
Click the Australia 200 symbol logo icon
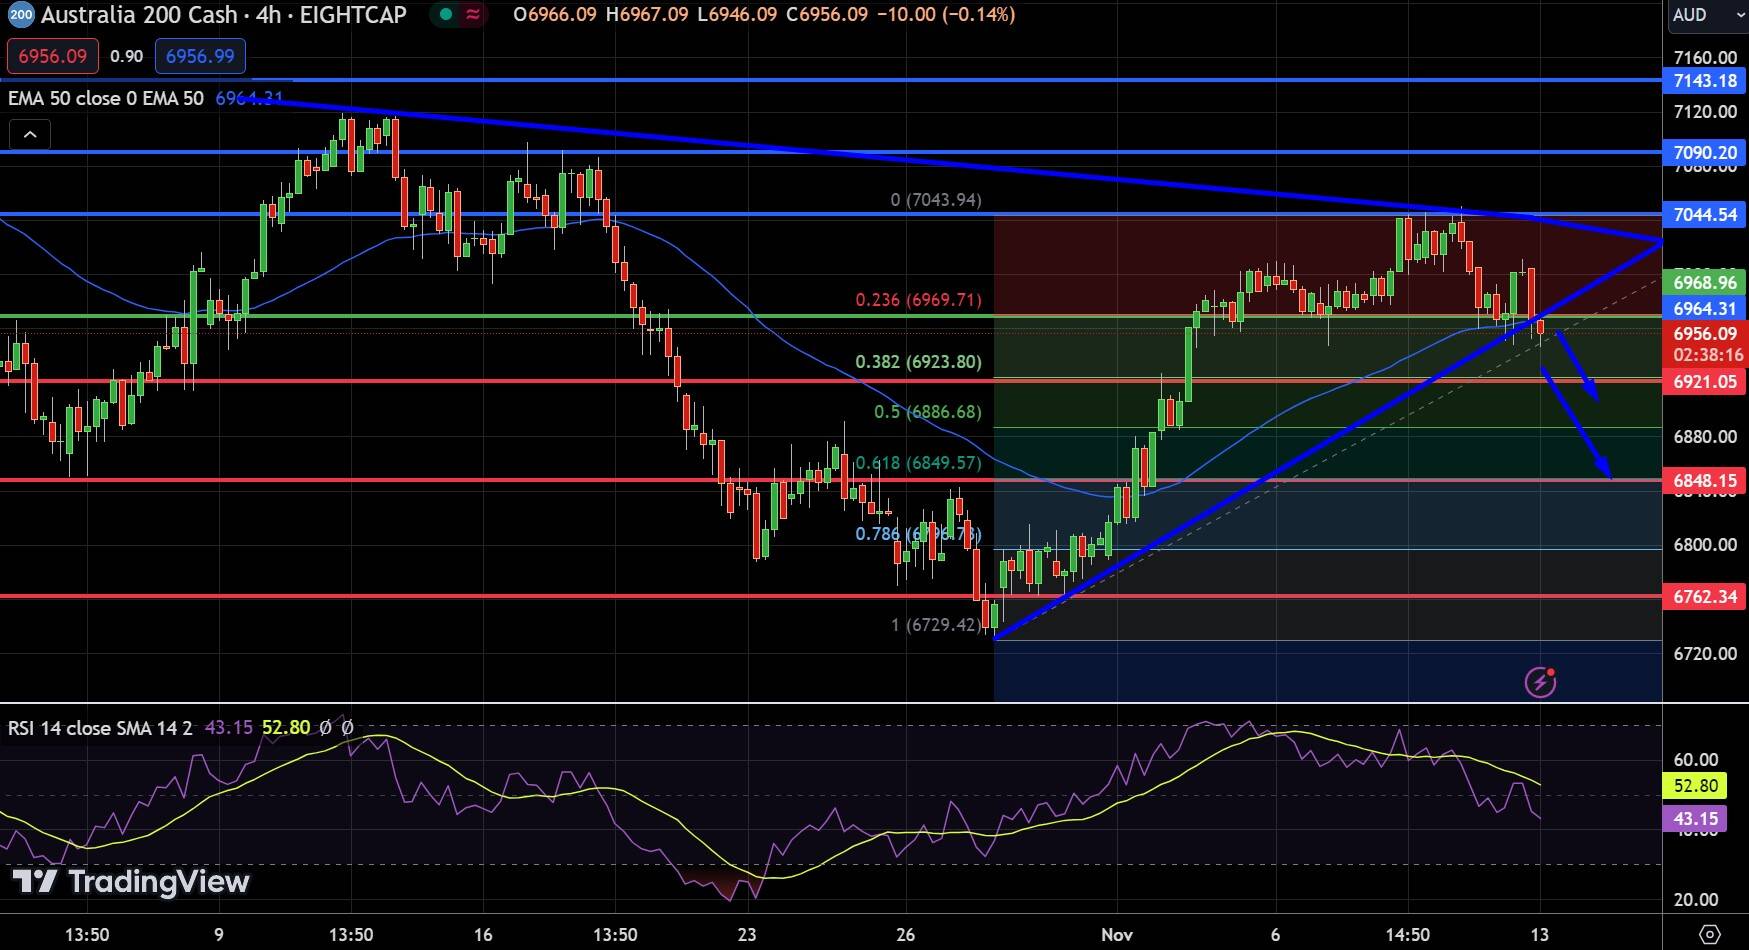click(x=21, y=14)
